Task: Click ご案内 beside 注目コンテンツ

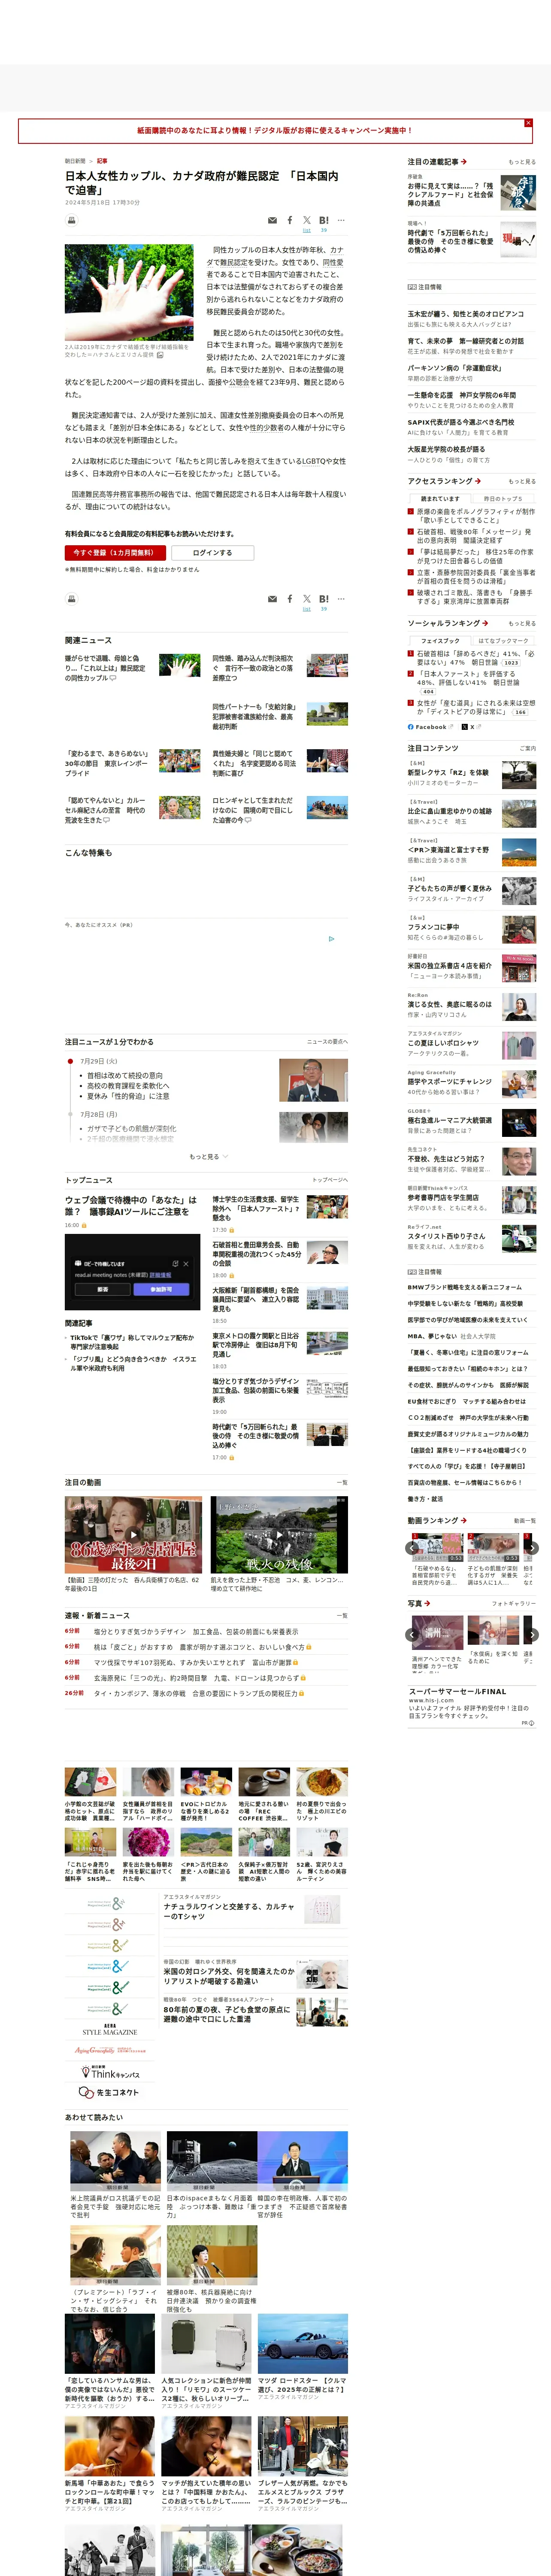Action: (x=527, y=748)
